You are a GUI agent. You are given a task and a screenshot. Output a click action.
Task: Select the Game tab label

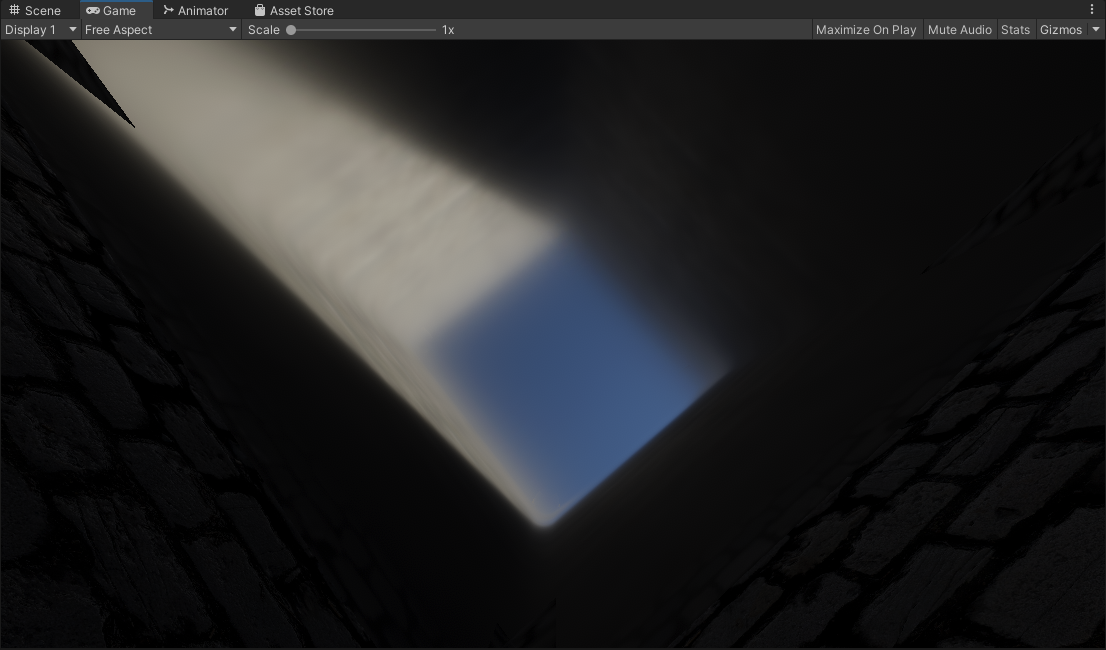[x=120, y=10]
